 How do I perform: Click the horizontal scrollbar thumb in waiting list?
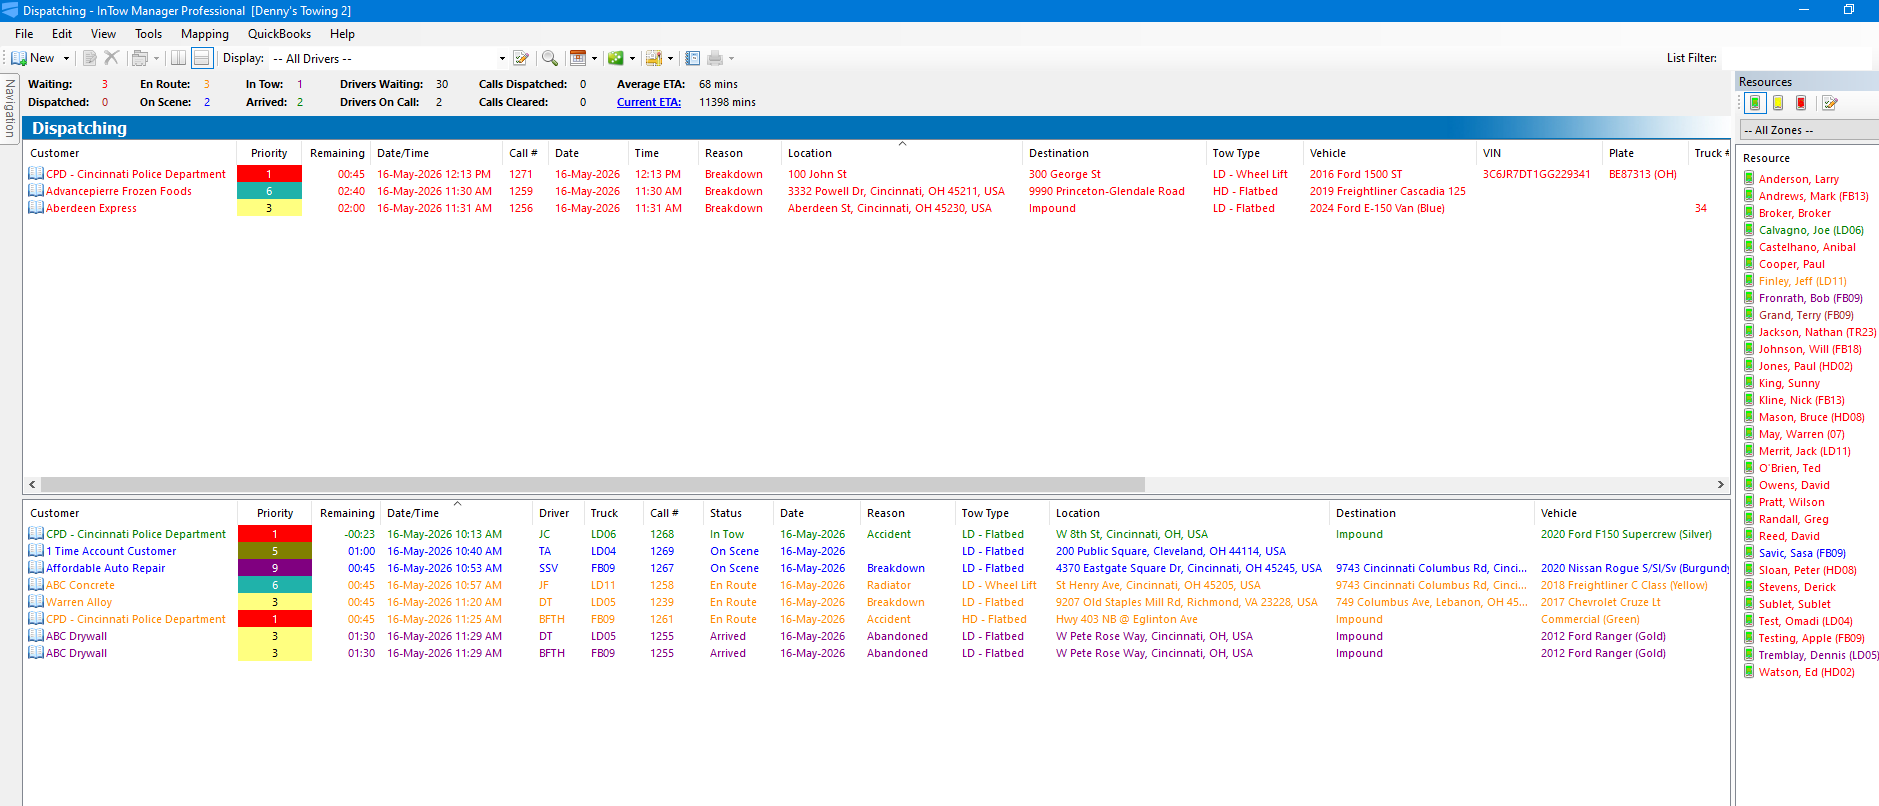pyautogui.click(x=593, y=484)
